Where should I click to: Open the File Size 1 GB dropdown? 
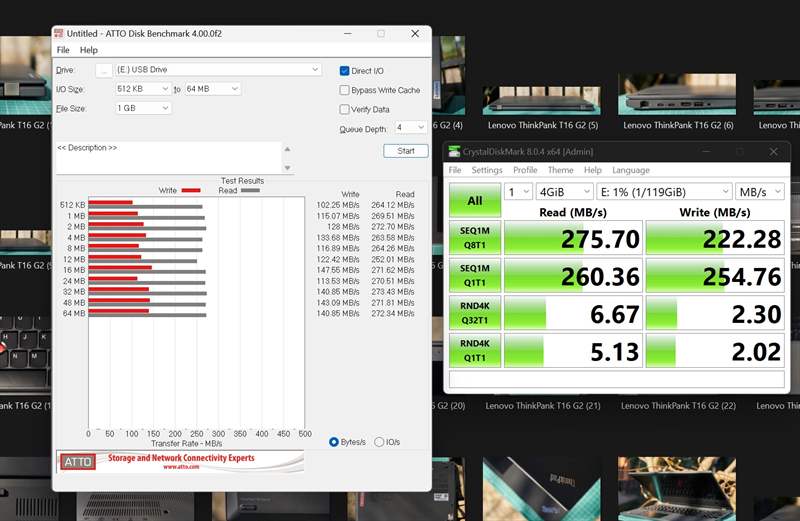click(143, 108)
